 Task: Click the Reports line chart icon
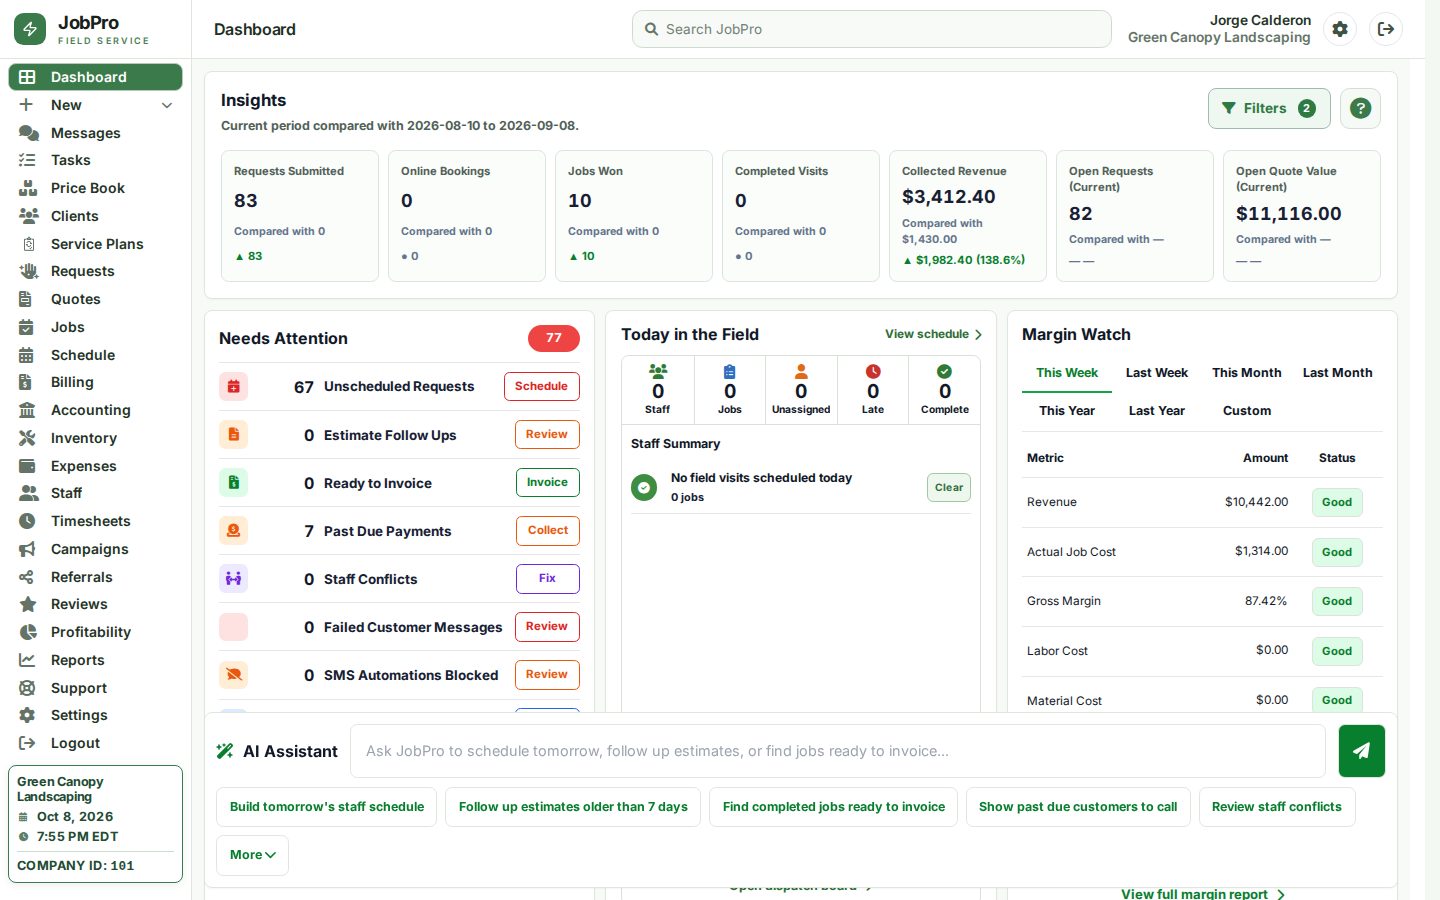point(27,660)
